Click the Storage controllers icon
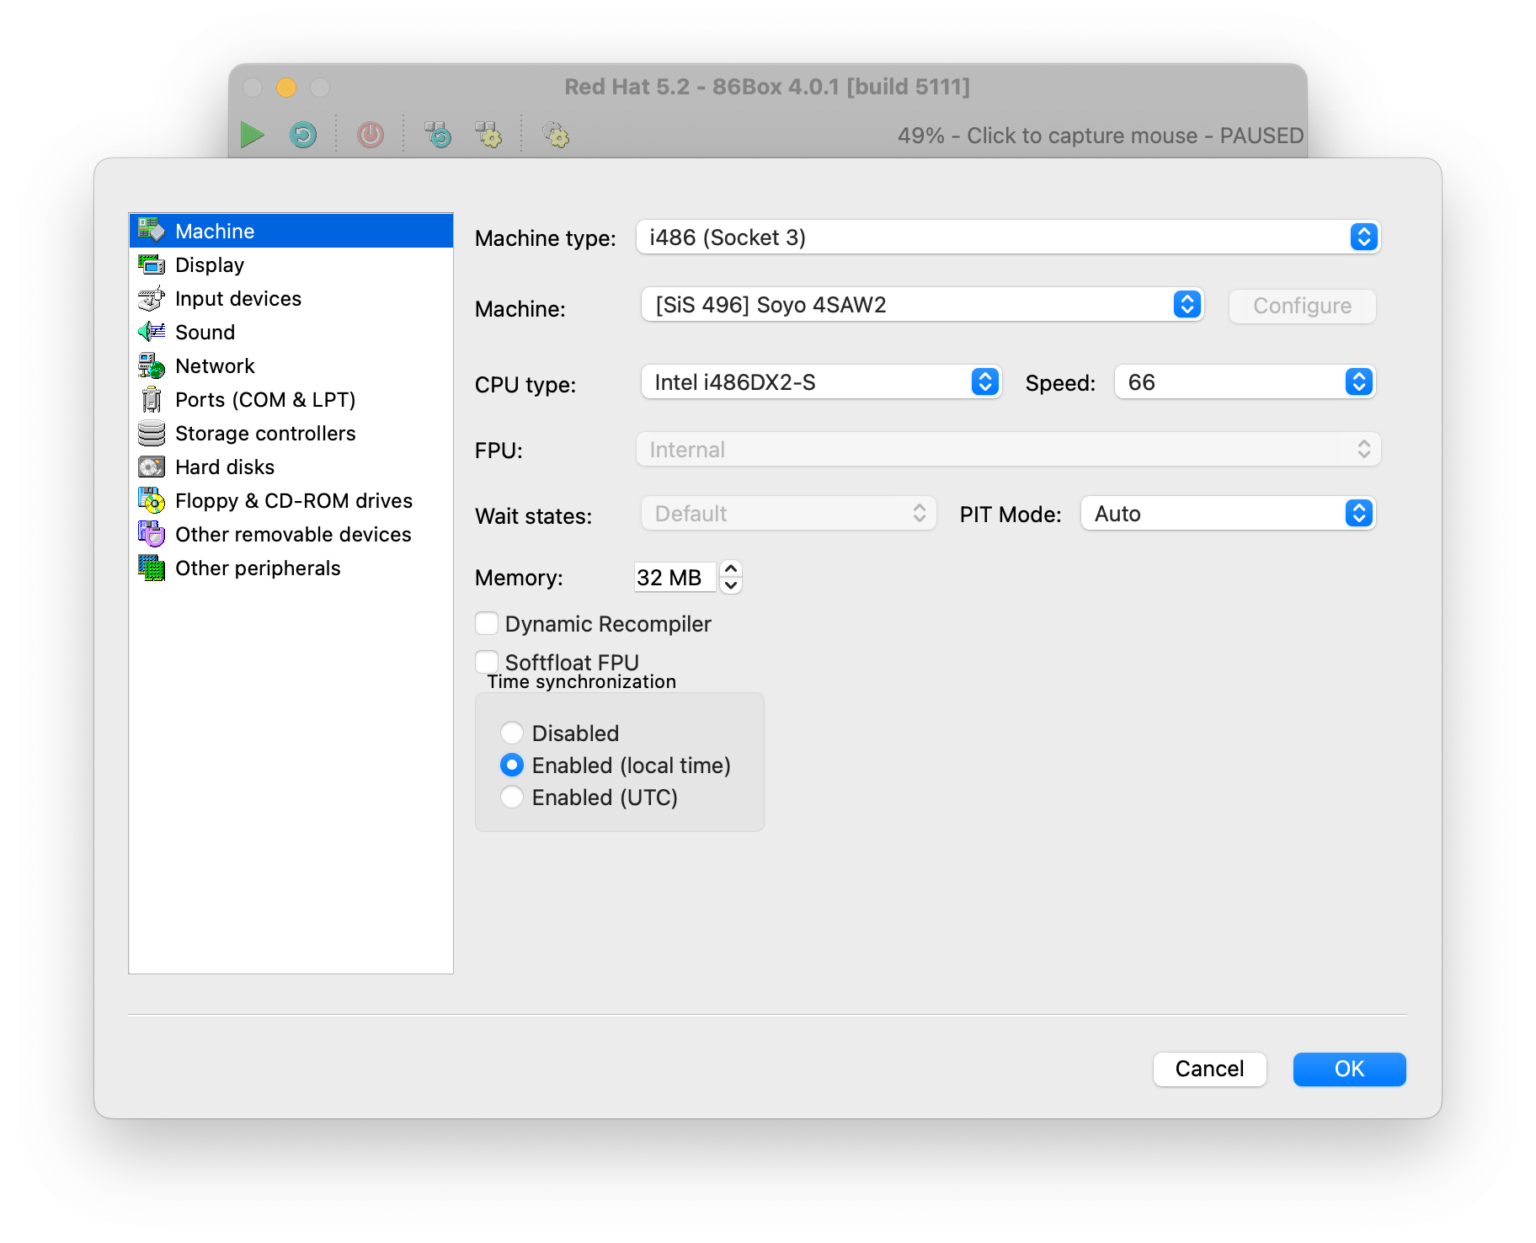 (x=151, y=433)
